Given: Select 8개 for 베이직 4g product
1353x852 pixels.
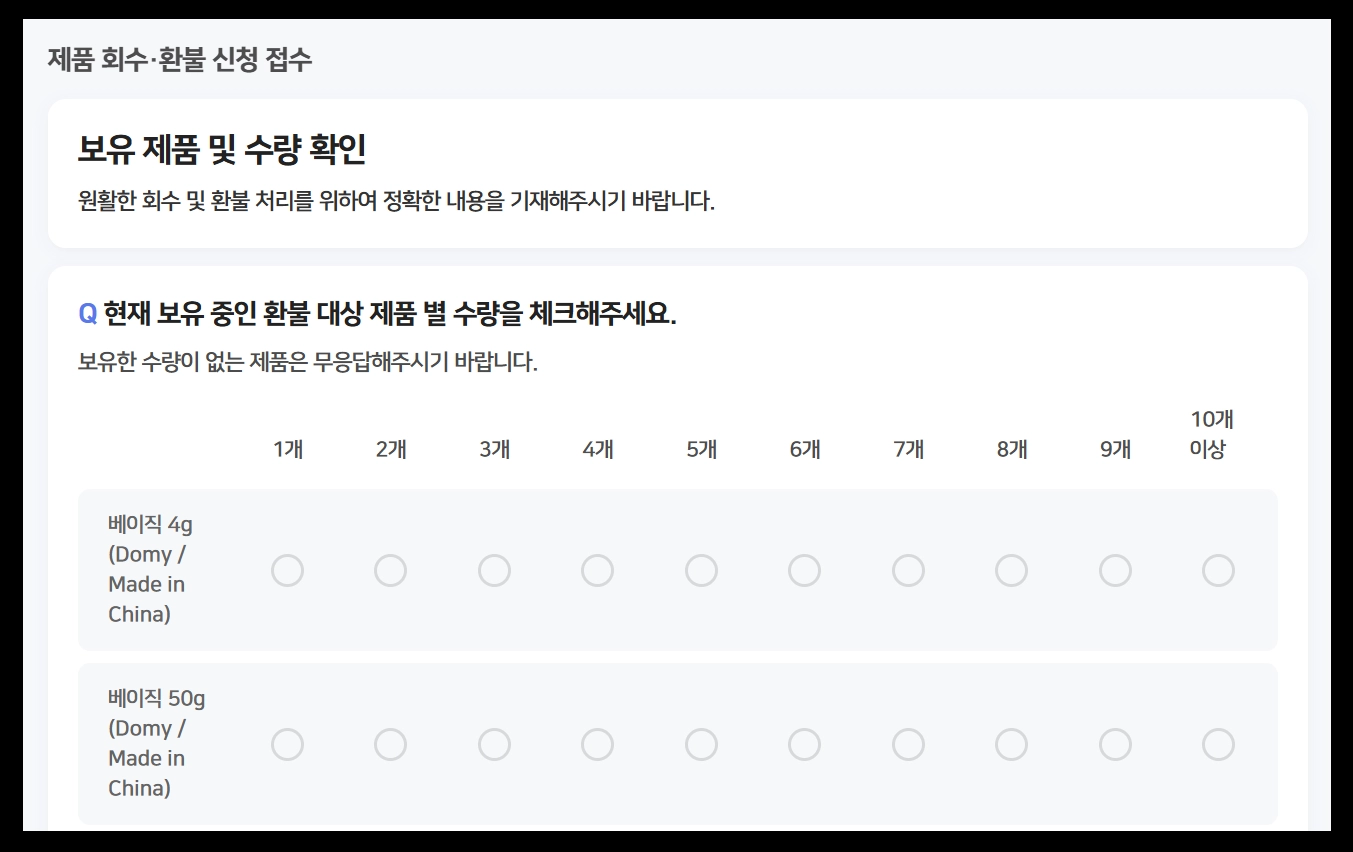Looking at the screenshot, I should coord(1011,570).
